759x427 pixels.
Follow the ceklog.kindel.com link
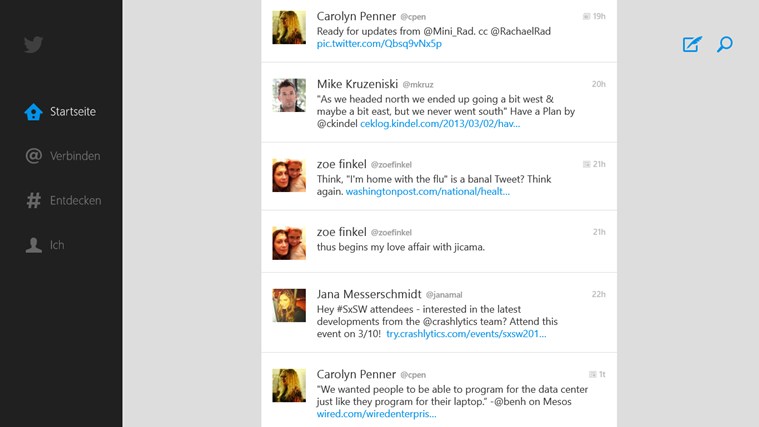pos(440,124)
